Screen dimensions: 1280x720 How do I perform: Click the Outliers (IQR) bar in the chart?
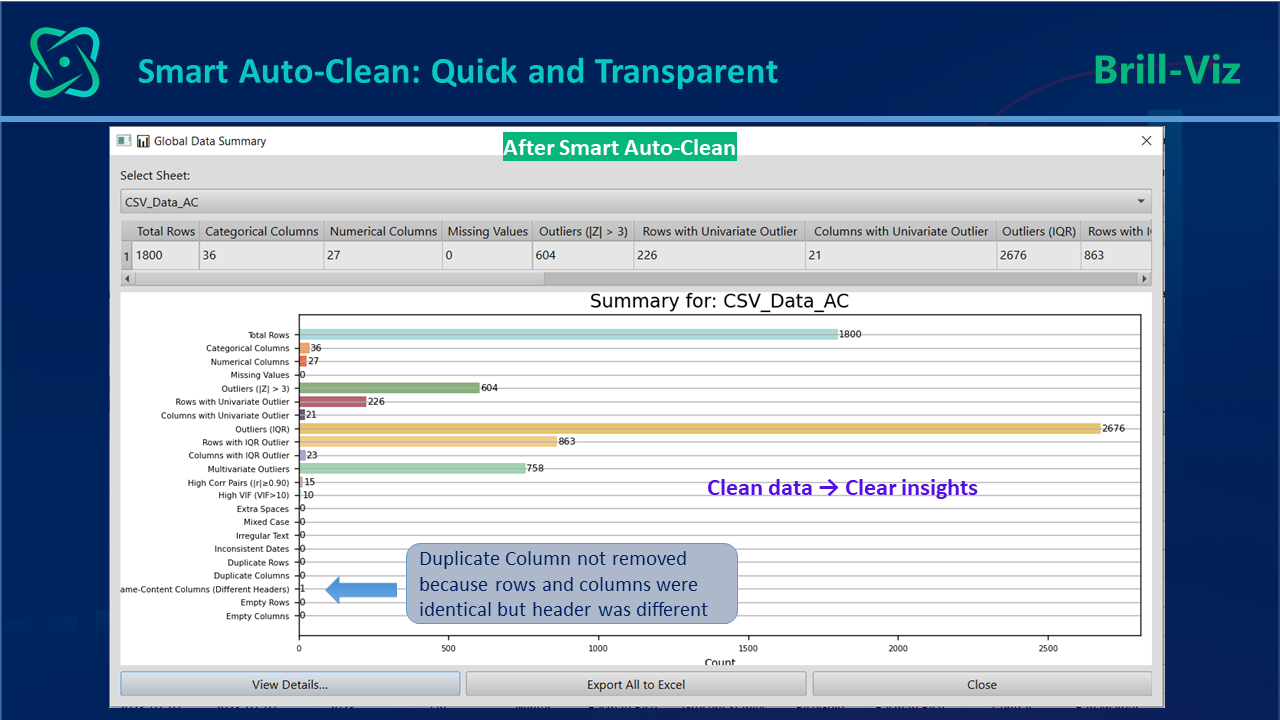pos(699,428)
